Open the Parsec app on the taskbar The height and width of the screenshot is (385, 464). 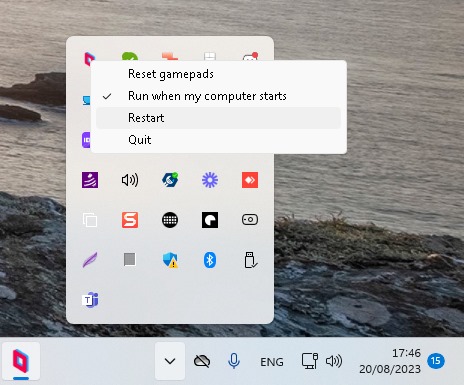click(21, 361)
